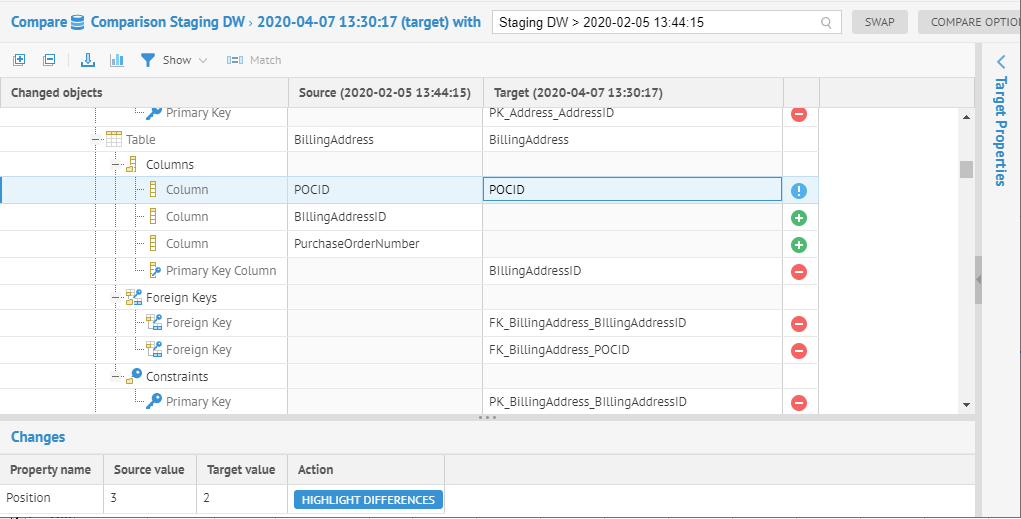Image resolution: width=1021 pixels, height=519 pixels.
Task: Collapse the Constraints tree node
Action: coord(117,376)
